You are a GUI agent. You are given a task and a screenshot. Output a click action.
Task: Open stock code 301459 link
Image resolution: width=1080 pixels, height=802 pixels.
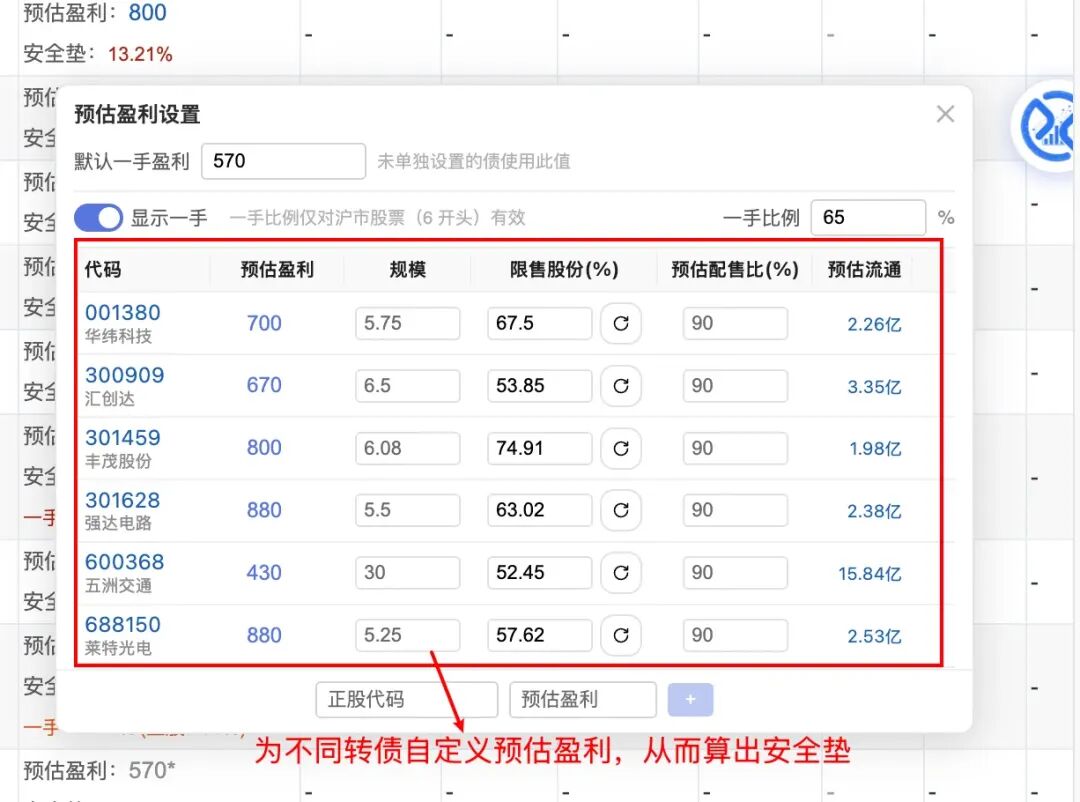[123, 438]
